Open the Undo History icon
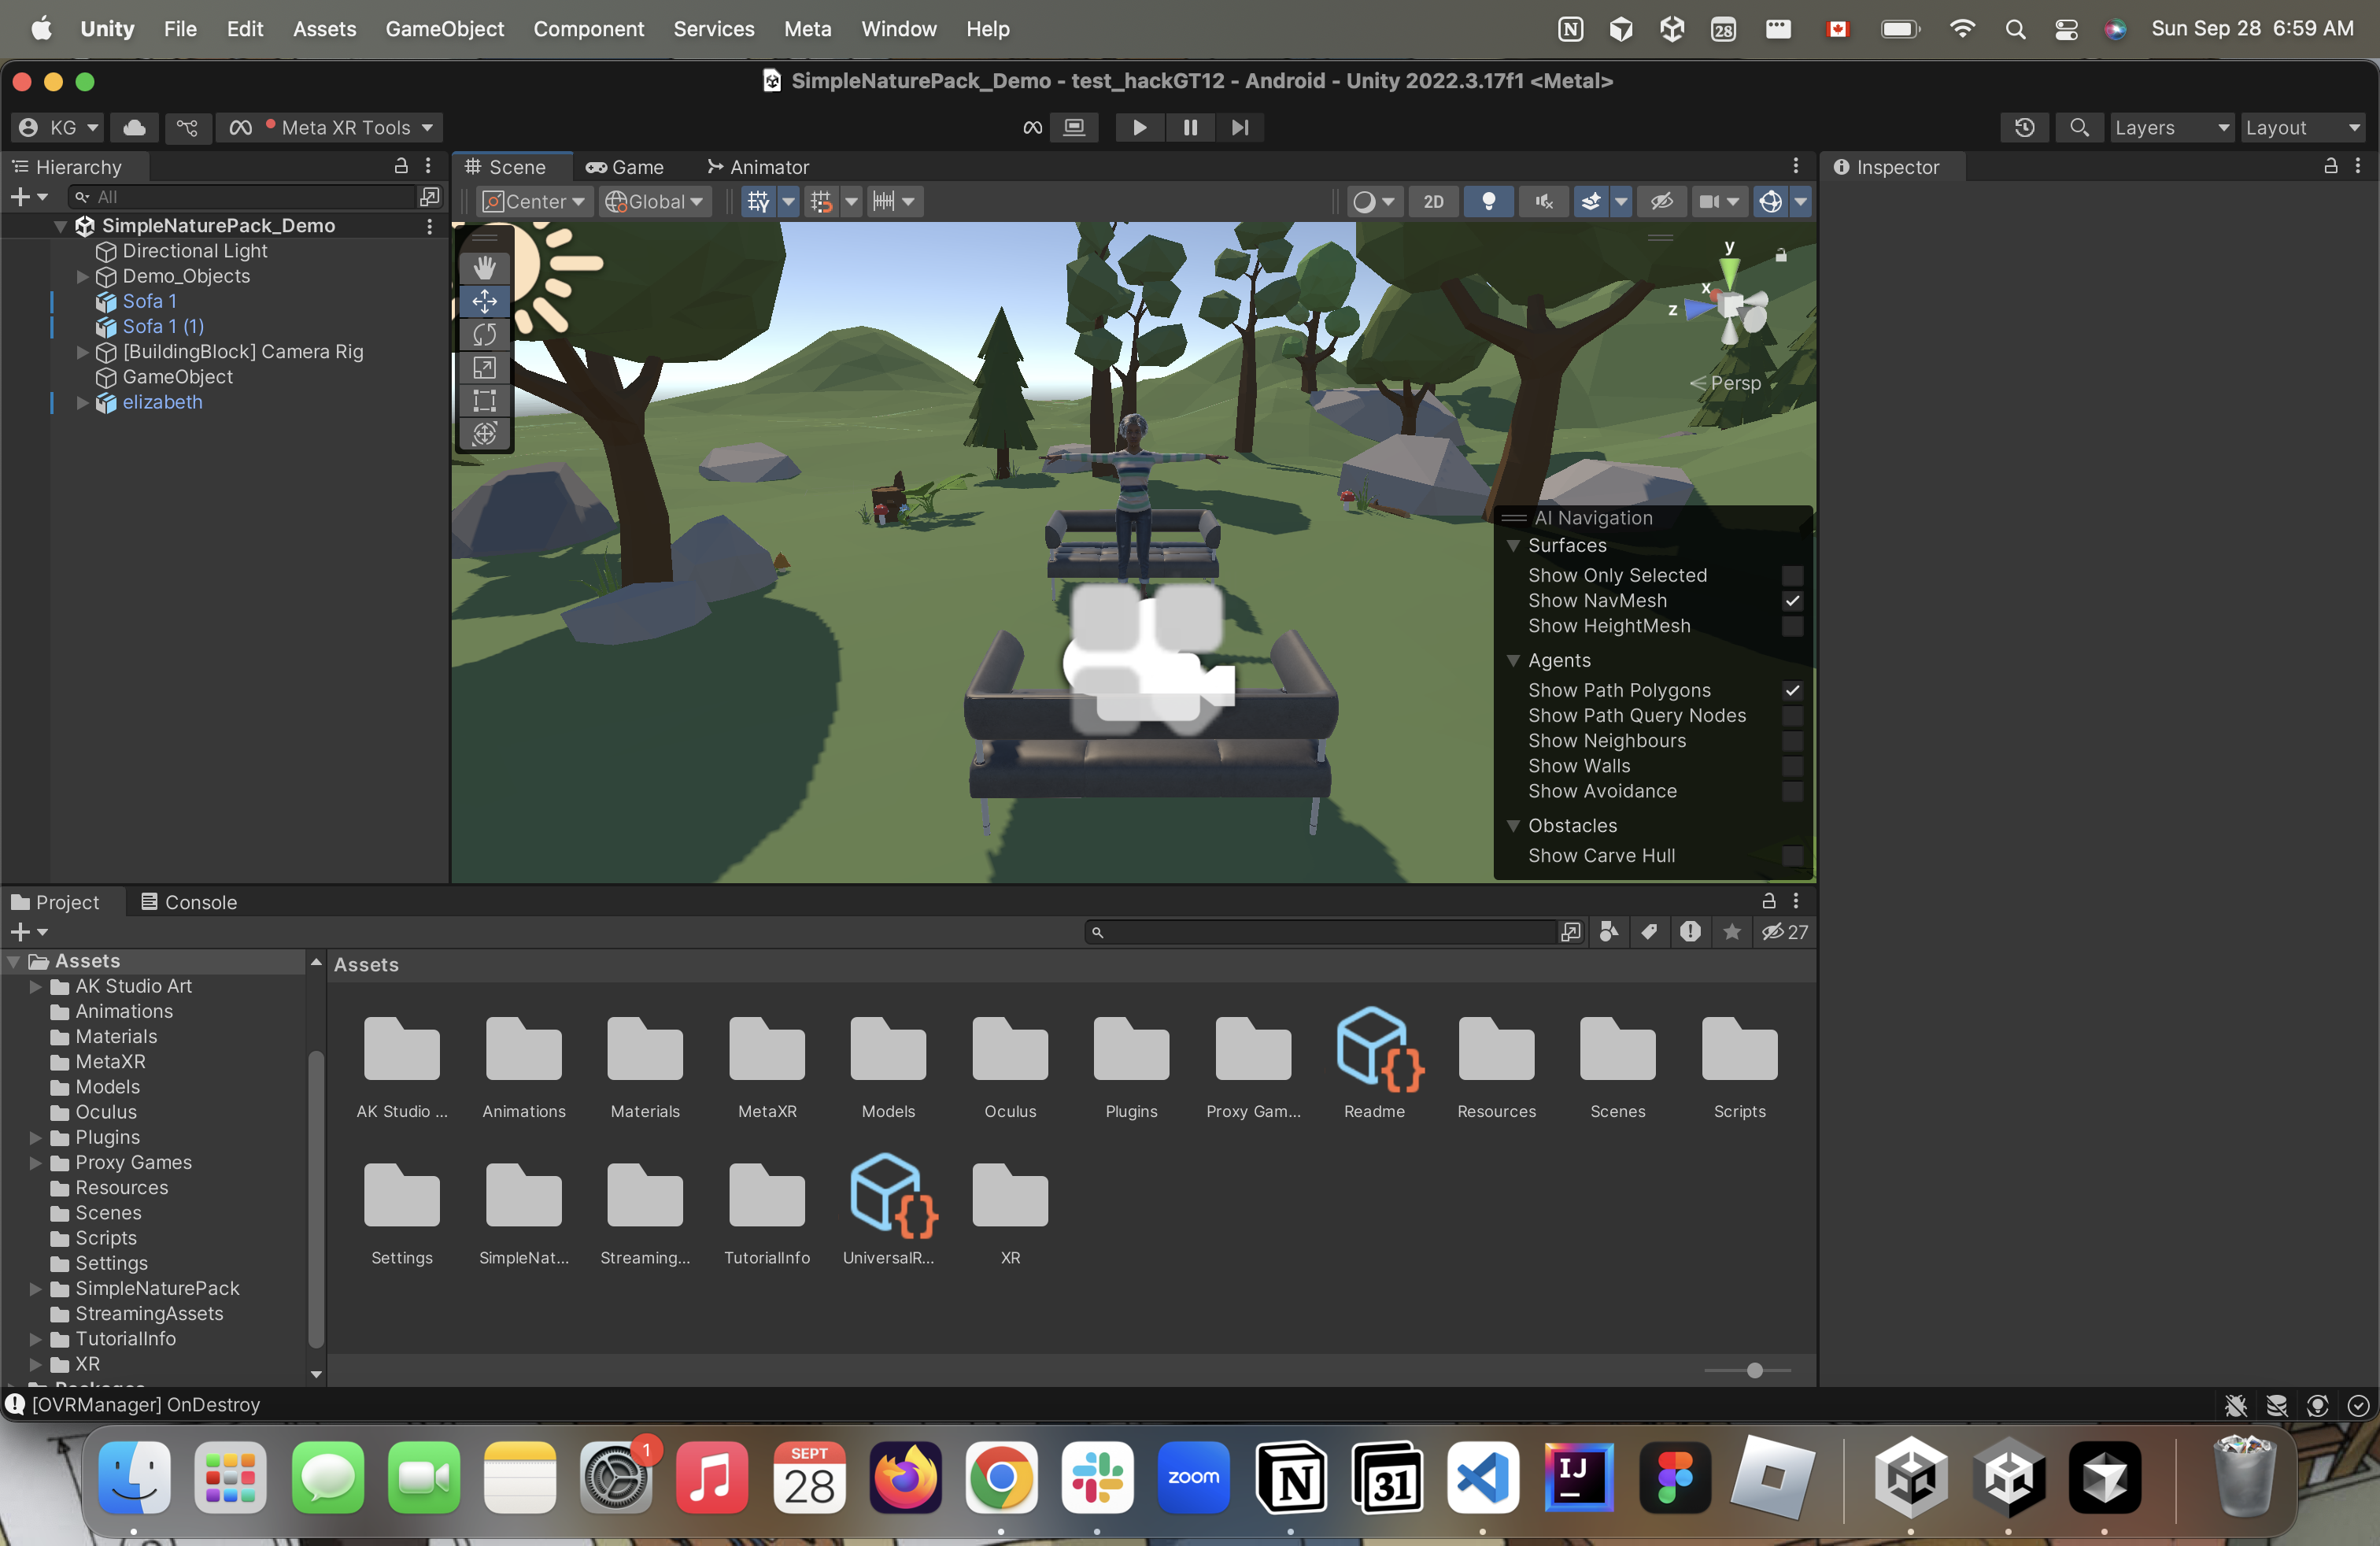 pos(2024,127)
